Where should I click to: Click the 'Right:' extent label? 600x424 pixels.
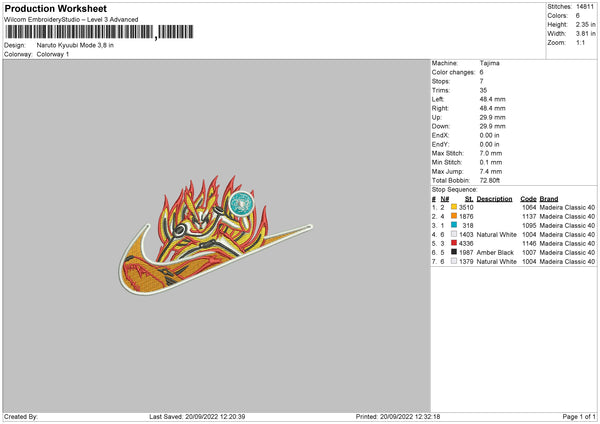tap(440, 108)
